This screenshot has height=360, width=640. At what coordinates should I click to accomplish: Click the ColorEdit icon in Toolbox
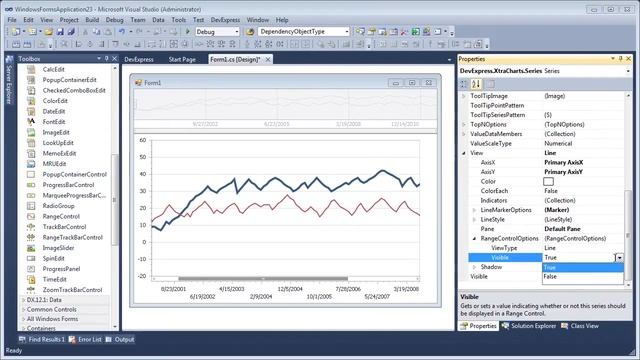click(31, 101)
